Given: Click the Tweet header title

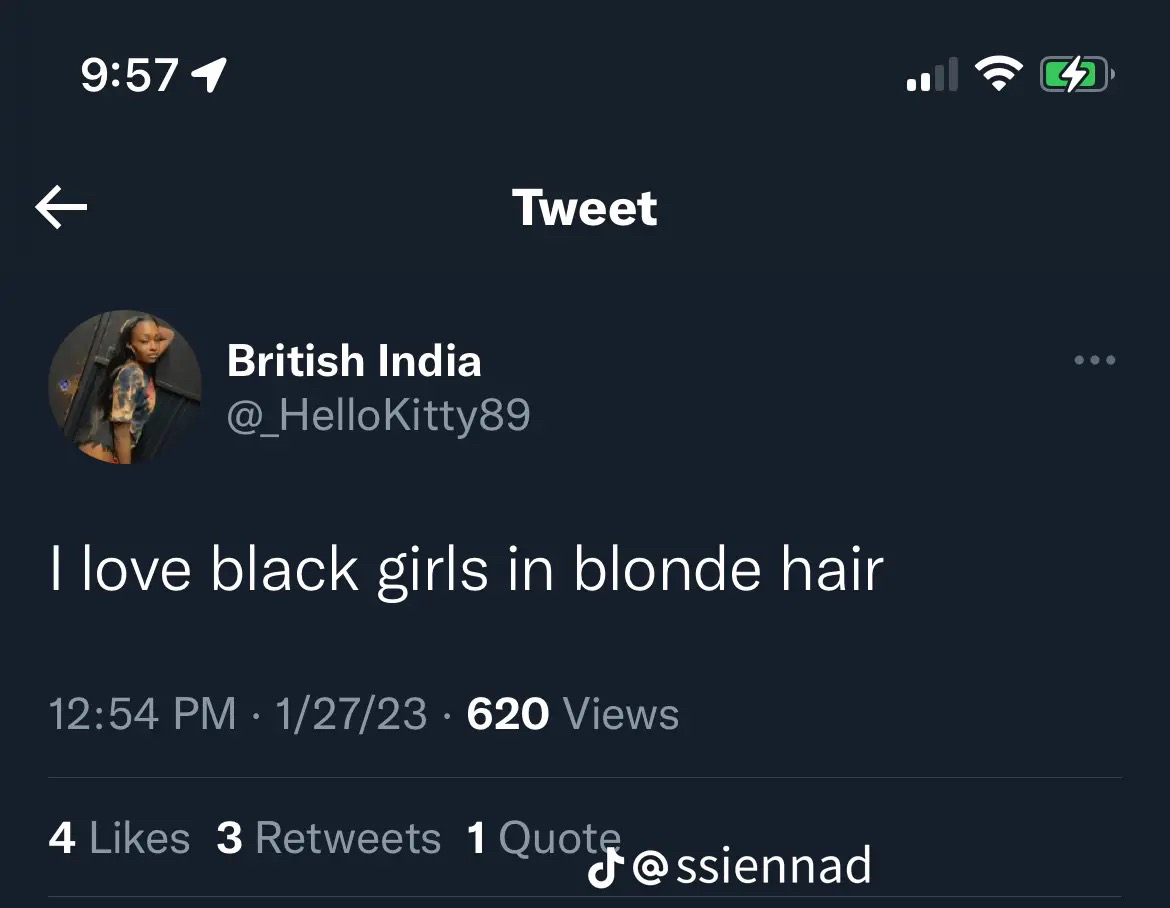Looking at the screenshot, I should pos(584,207).
